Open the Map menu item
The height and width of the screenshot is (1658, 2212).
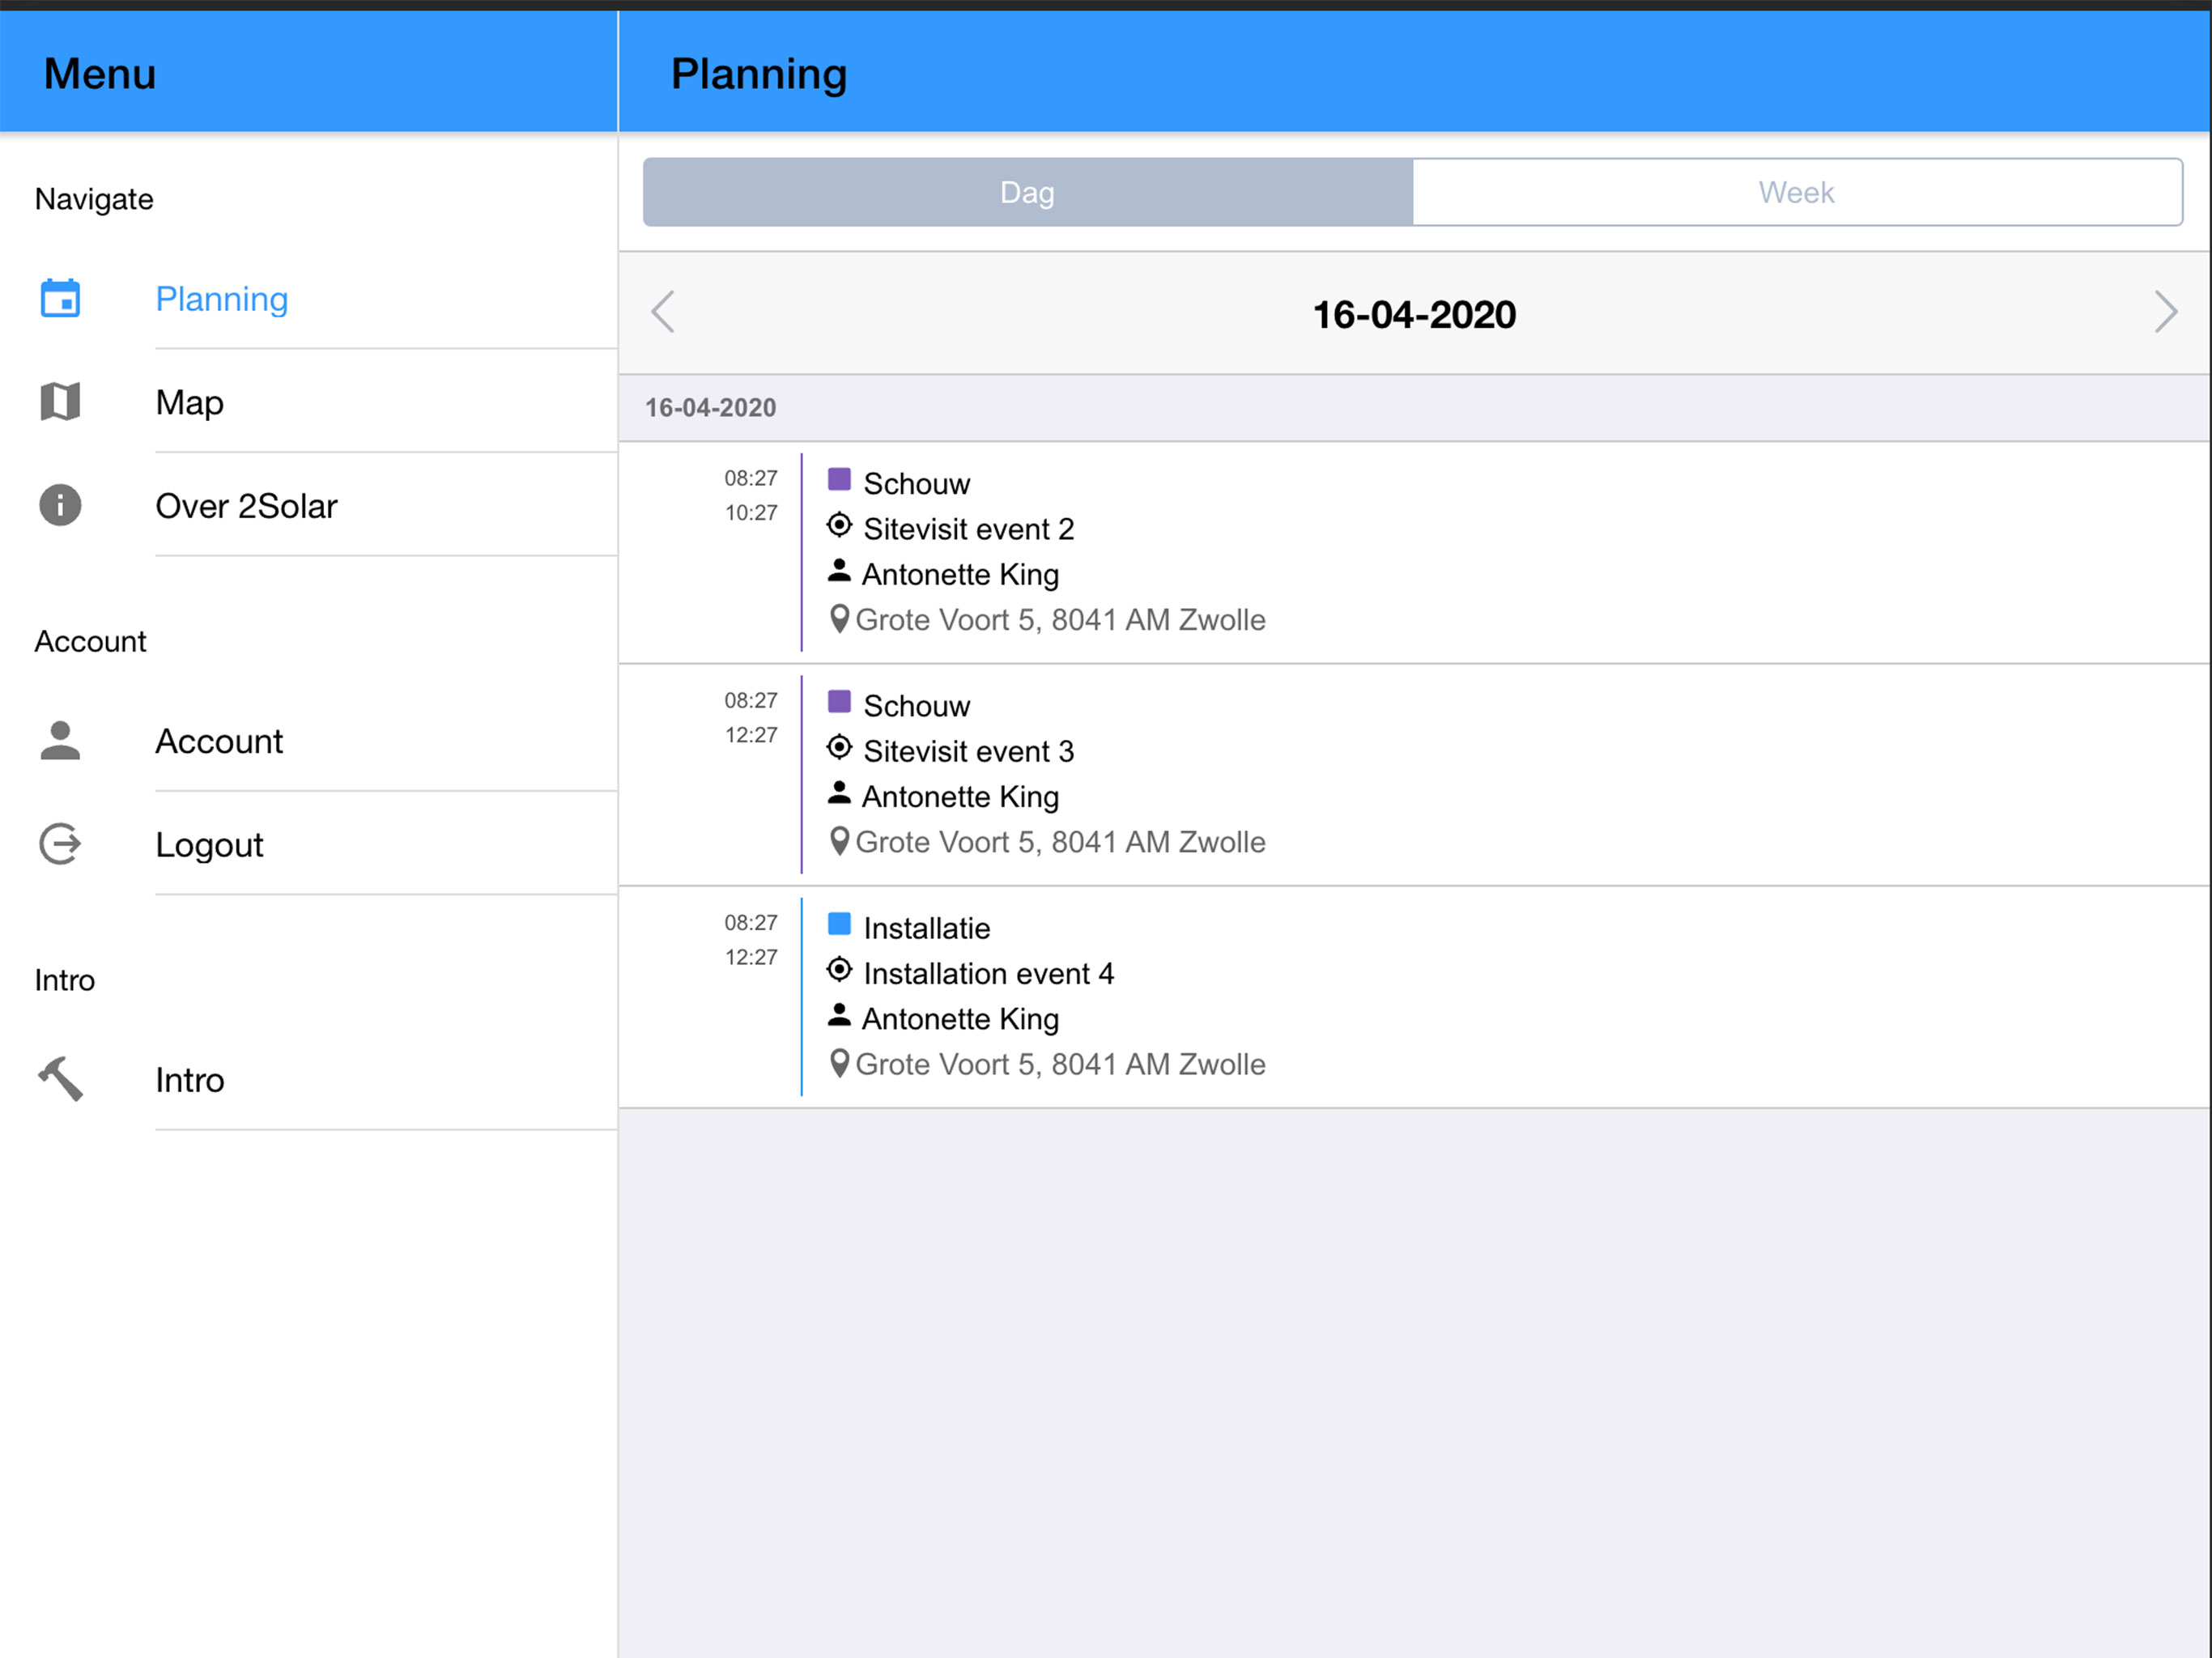[x=190, y=402]
